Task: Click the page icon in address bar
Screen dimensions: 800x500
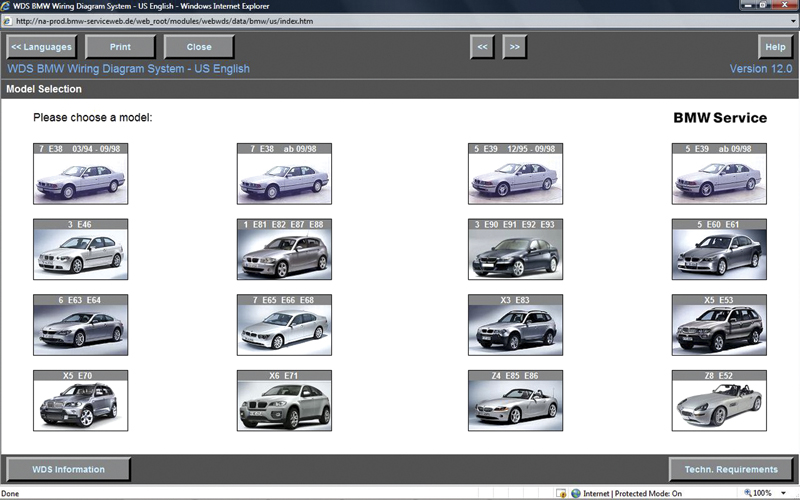Action: click(x=8, y=21)
